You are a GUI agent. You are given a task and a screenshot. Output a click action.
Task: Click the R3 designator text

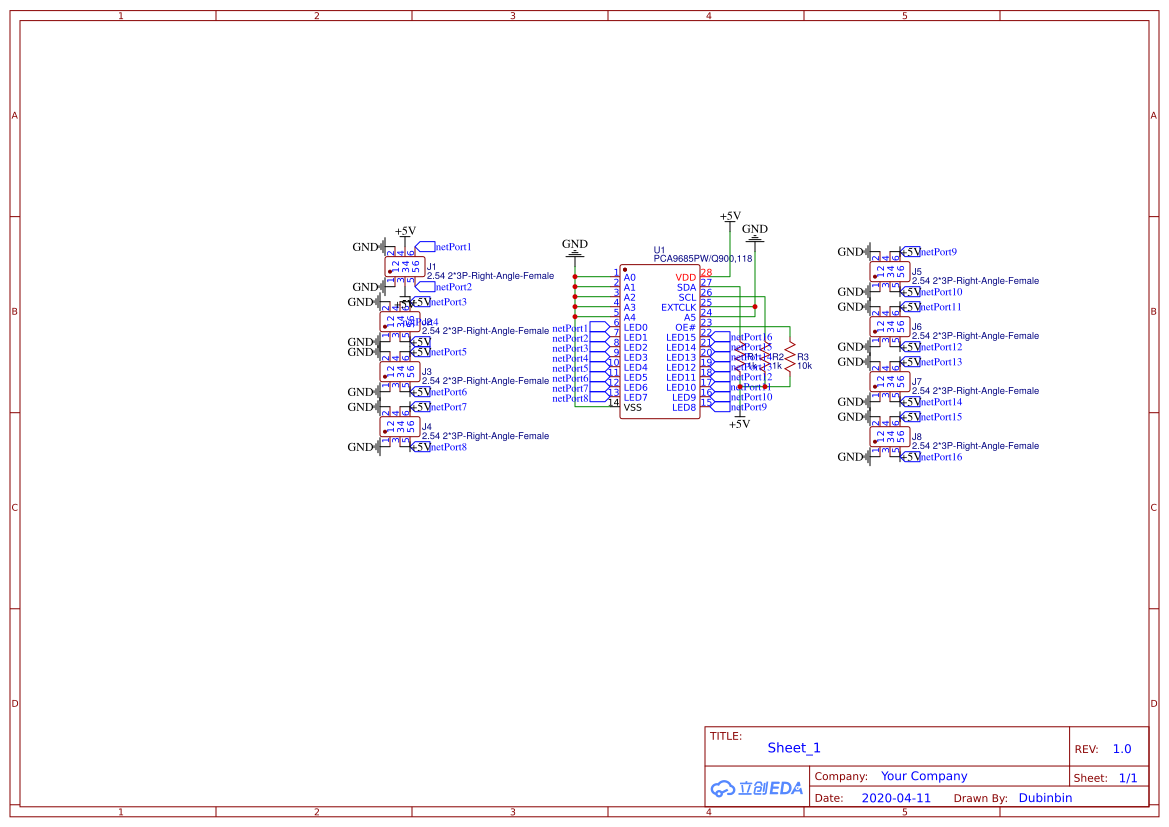click(x=803, y=357)
